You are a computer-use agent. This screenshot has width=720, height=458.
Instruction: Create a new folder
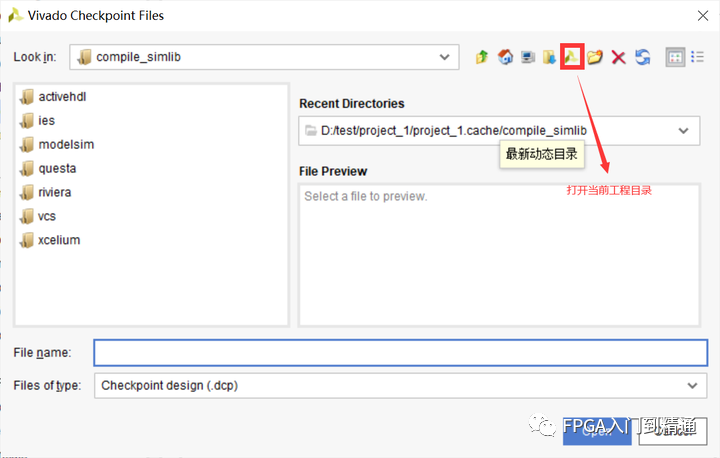coord(595,57)
